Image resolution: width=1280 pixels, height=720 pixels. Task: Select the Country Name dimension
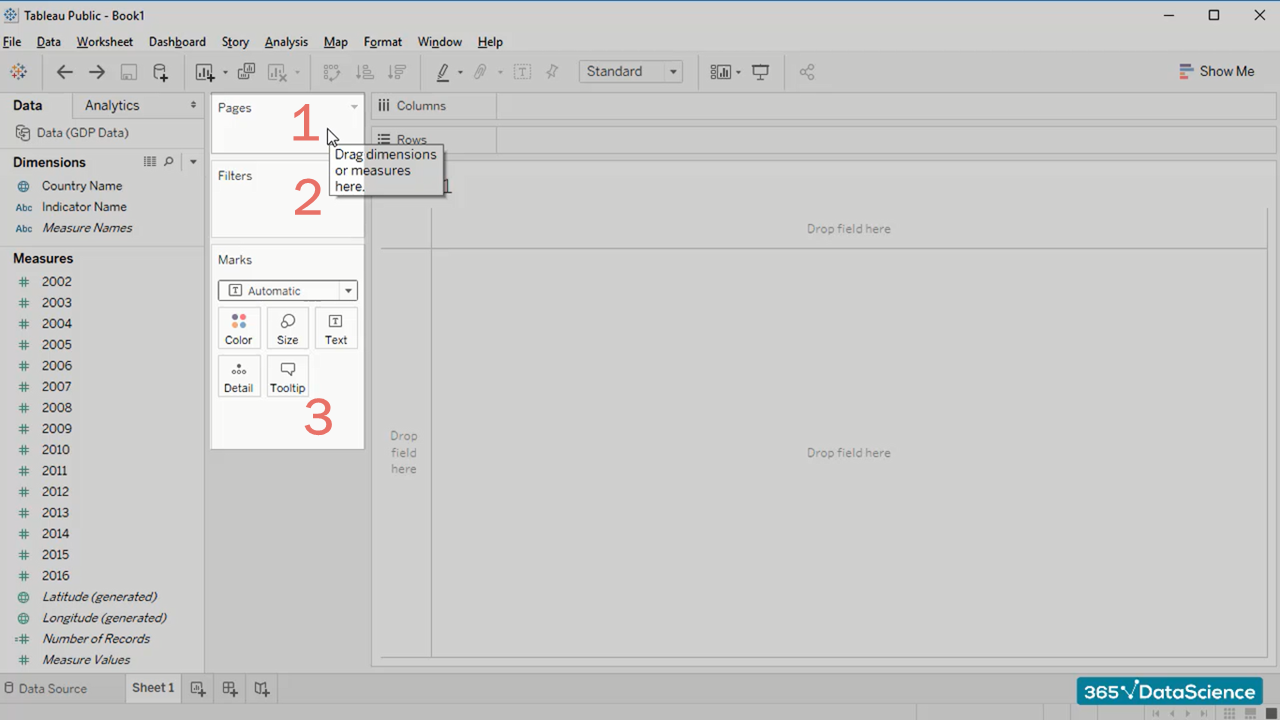click(x=82, y=186)
